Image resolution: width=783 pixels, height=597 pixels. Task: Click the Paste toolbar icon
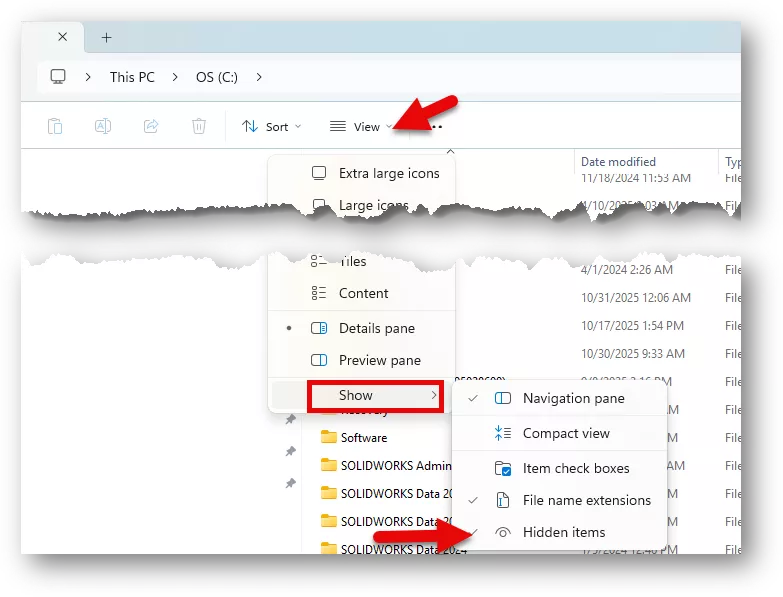pos(55,126)
